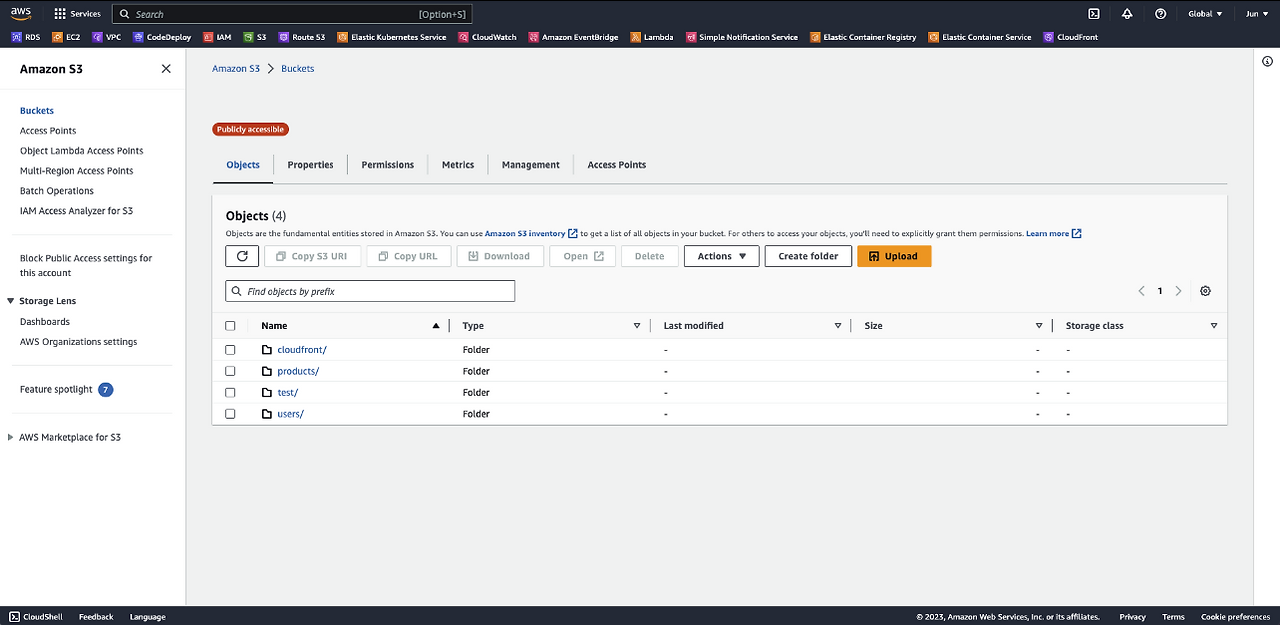Focus the Find objects by prefix field
Viewport: 1280px width, 625px height.
[x=370, y=291]
